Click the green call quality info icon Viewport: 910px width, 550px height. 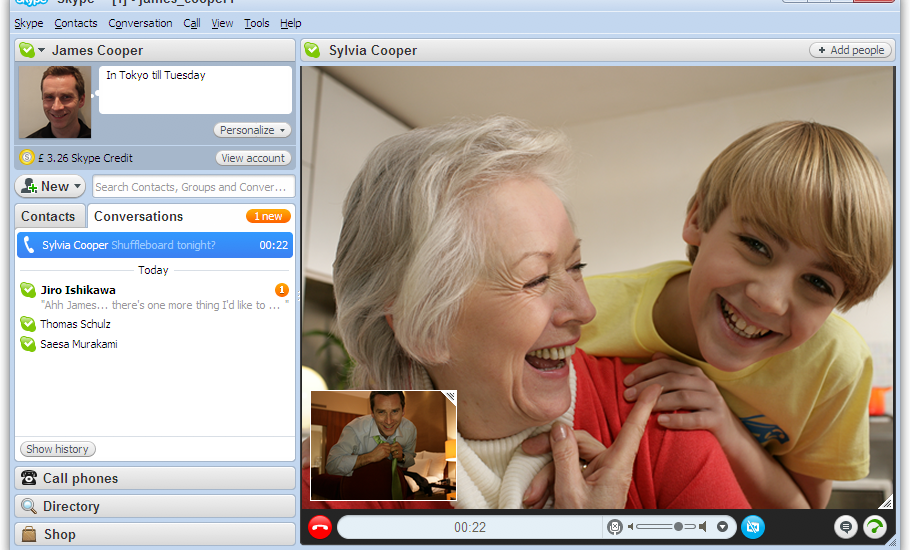[875, 527]
